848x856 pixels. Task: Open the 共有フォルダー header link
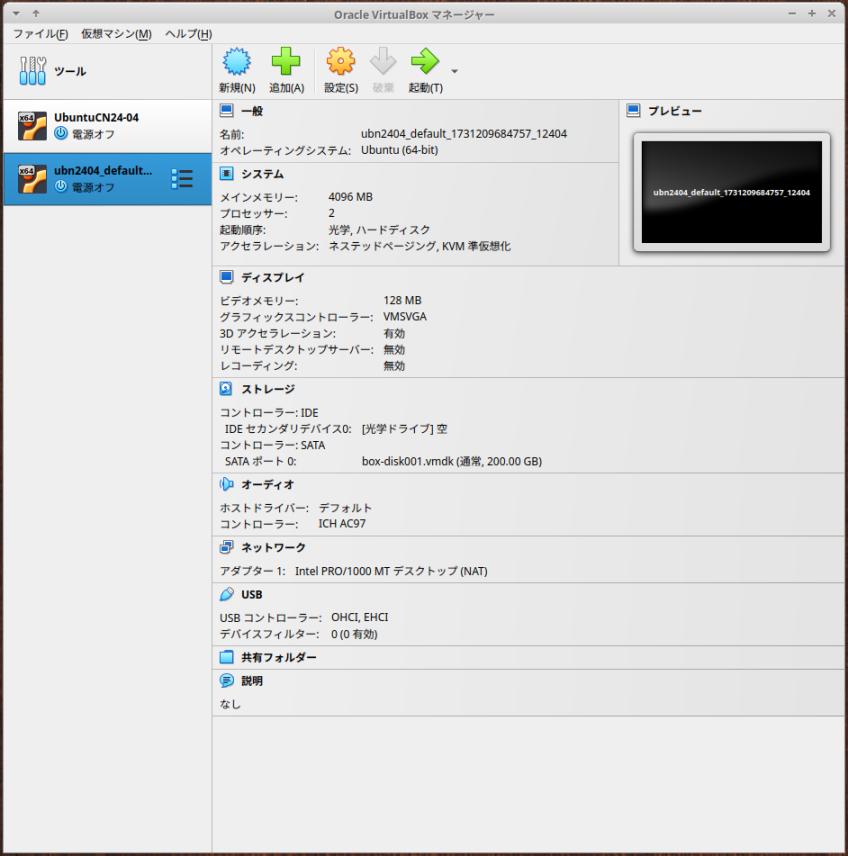(278, 657)
